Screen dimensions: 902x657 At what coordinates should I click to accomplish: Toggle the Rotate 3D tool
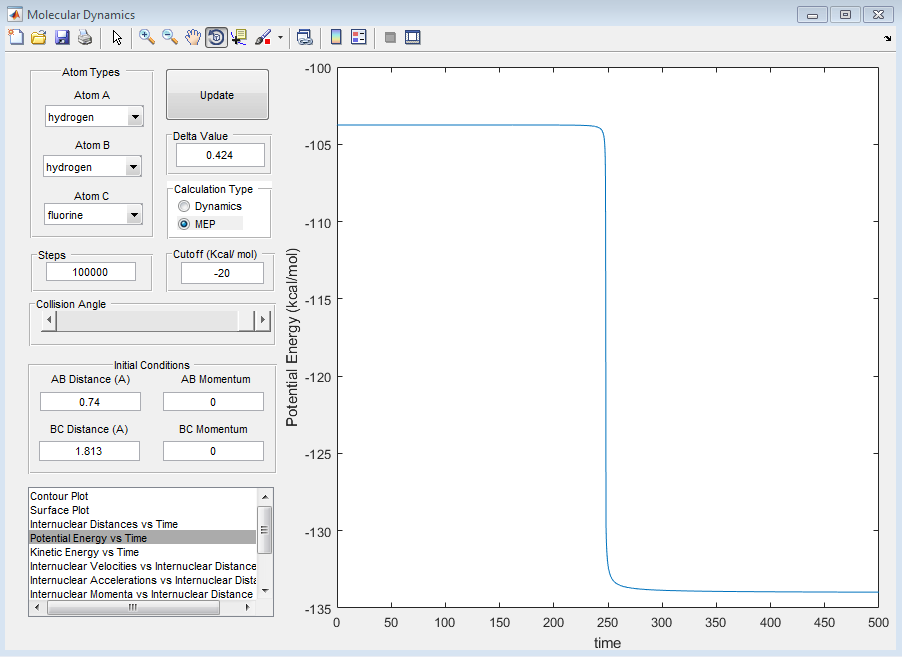(x=216, y=37)
